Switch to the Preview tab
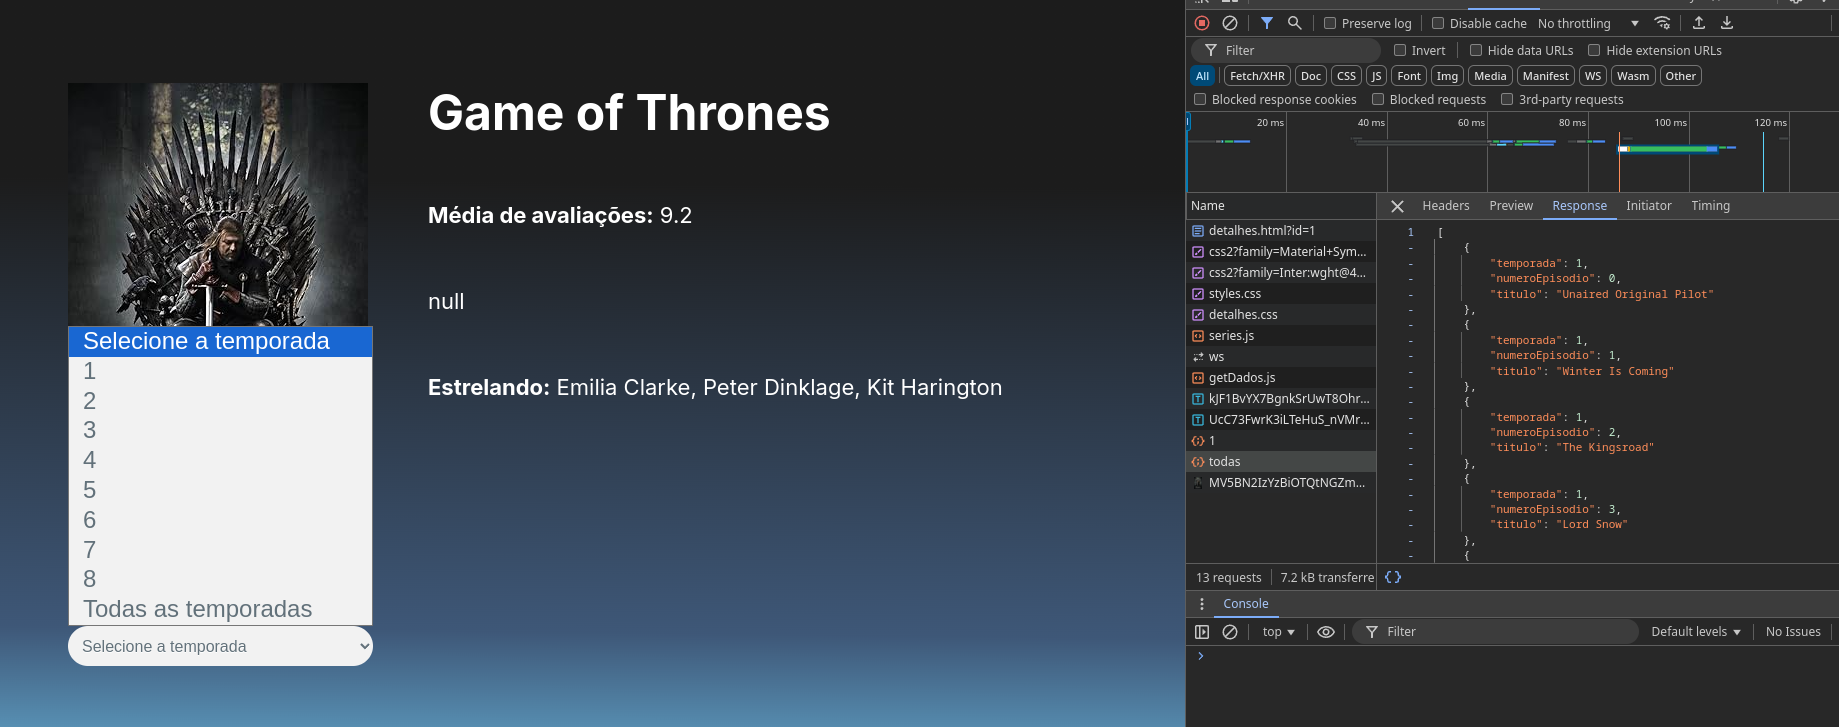 [1511, 206]
